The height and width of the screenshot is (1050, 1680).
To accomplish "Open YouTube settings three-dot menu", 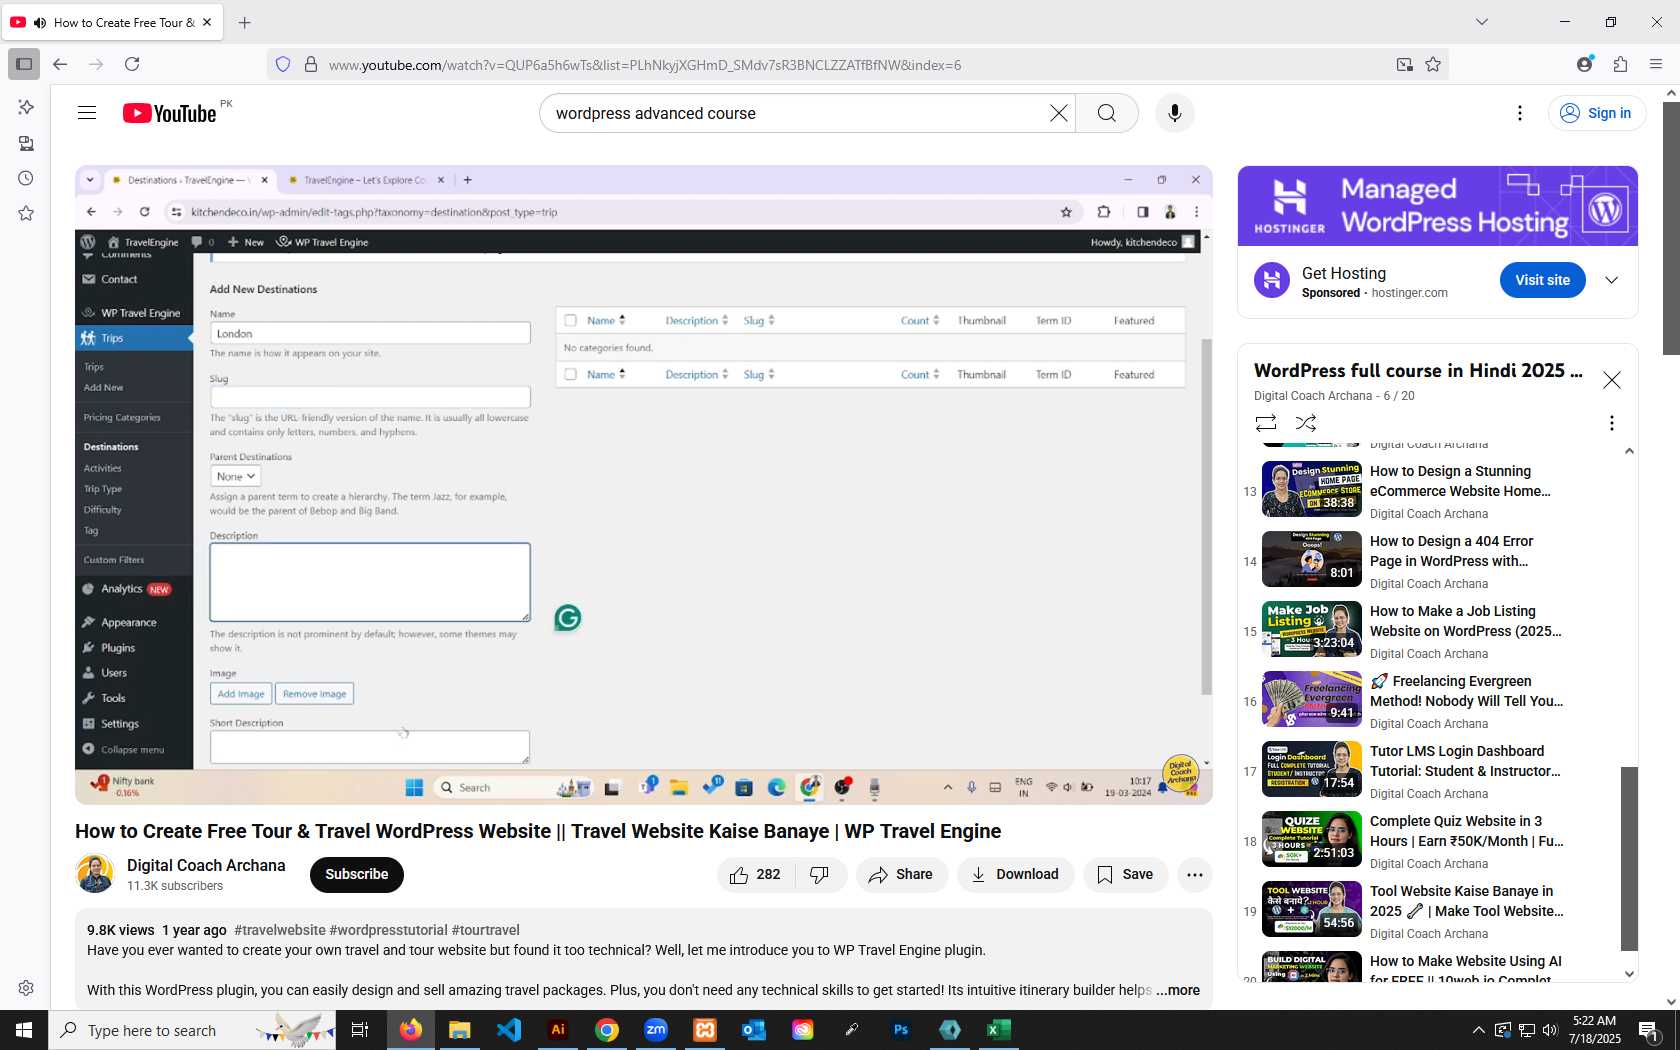I will click(x=1520, y=113).
